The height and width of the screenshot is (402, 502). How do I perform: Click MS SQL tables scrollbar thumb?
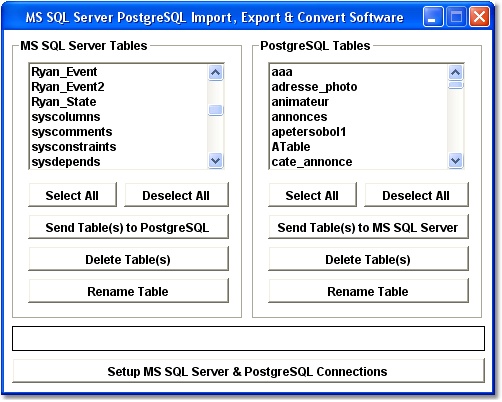click(216, 110)
